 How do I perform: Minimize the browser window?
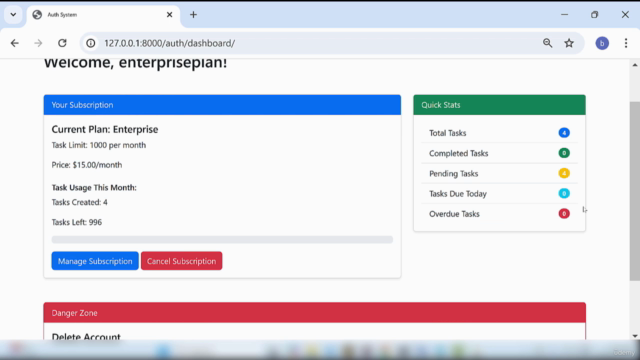click(x=564, y=15)
